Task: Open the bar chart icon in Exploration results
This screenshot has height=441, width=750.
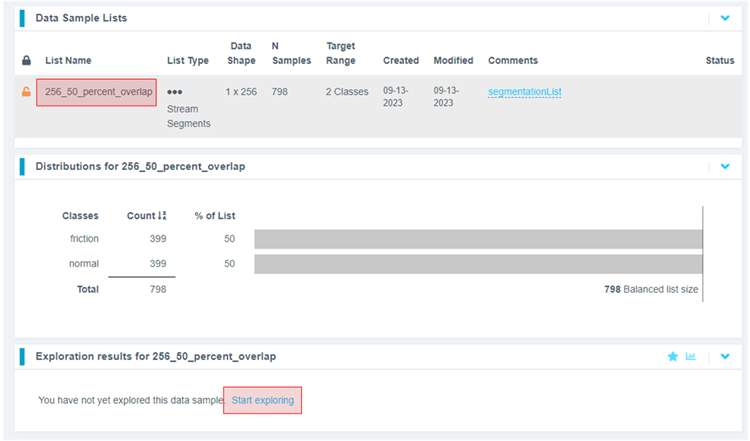Action: pyautogui.click(x=691, y=356)
